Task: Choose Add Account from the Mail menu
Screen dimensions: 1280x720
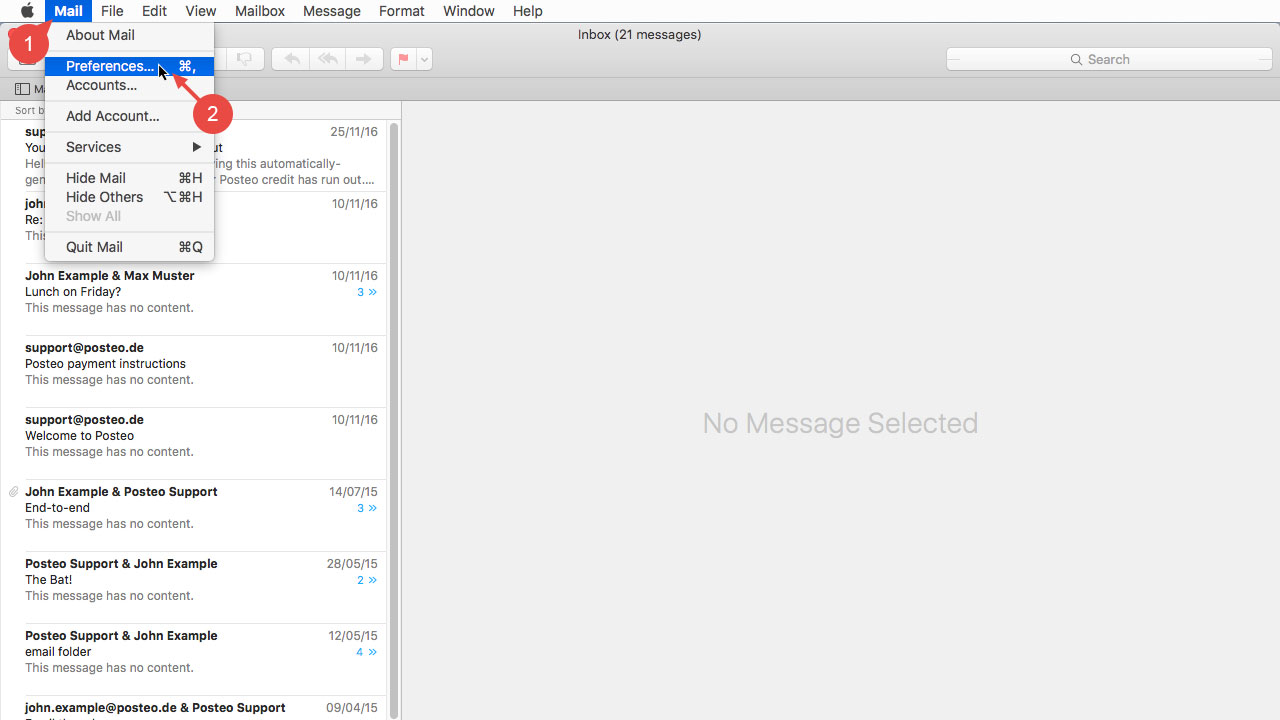Action: tap(112, 116)
